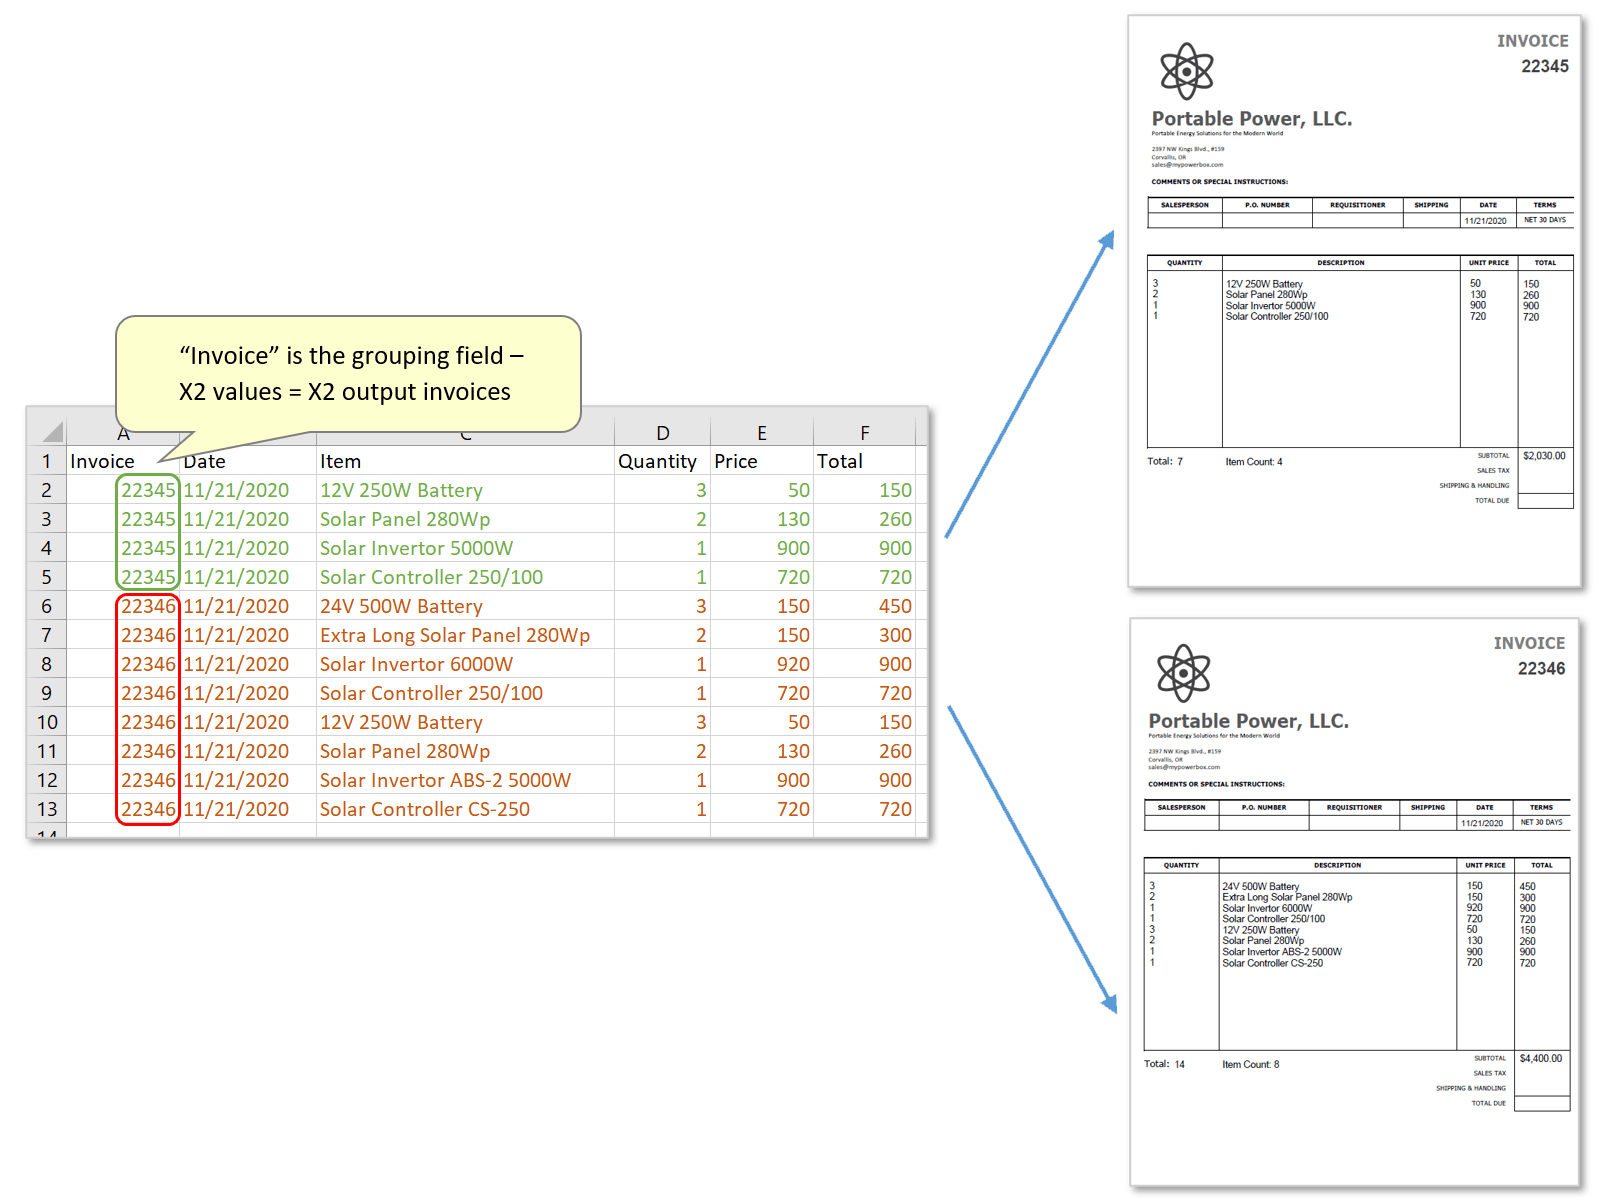
Task: Click the "Invoice" header cell in row 1
Action: 103,461
